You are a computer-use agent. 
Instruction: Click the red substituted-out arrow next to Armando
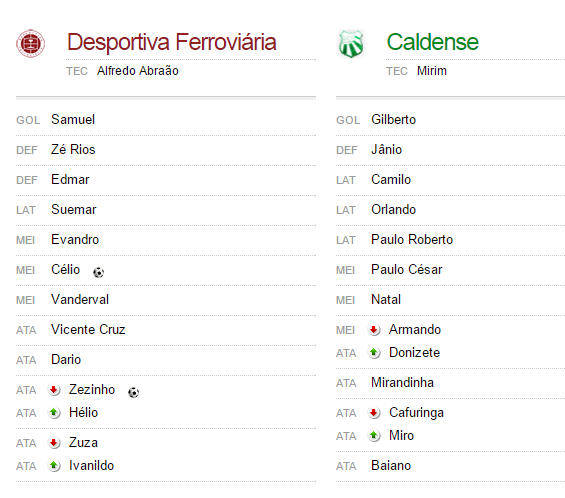374,330
